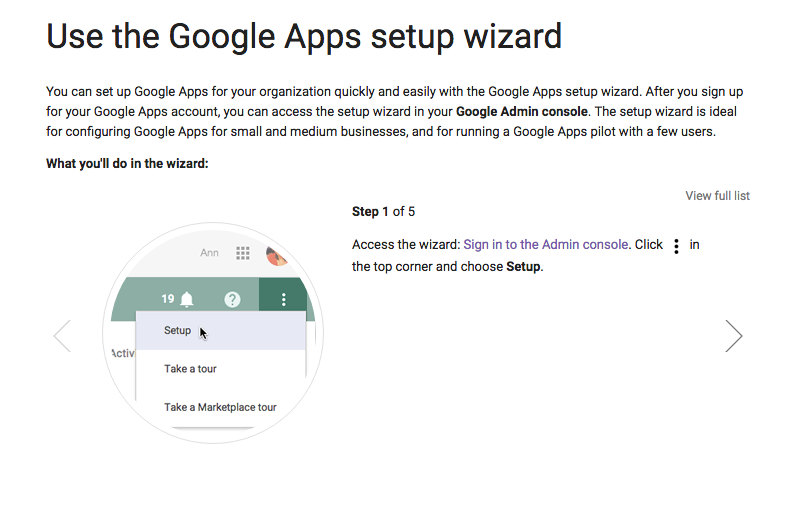Viewport: 792px width, 507px height.
Task: Click the partial Activ text in the illustration
Action: 120,354
